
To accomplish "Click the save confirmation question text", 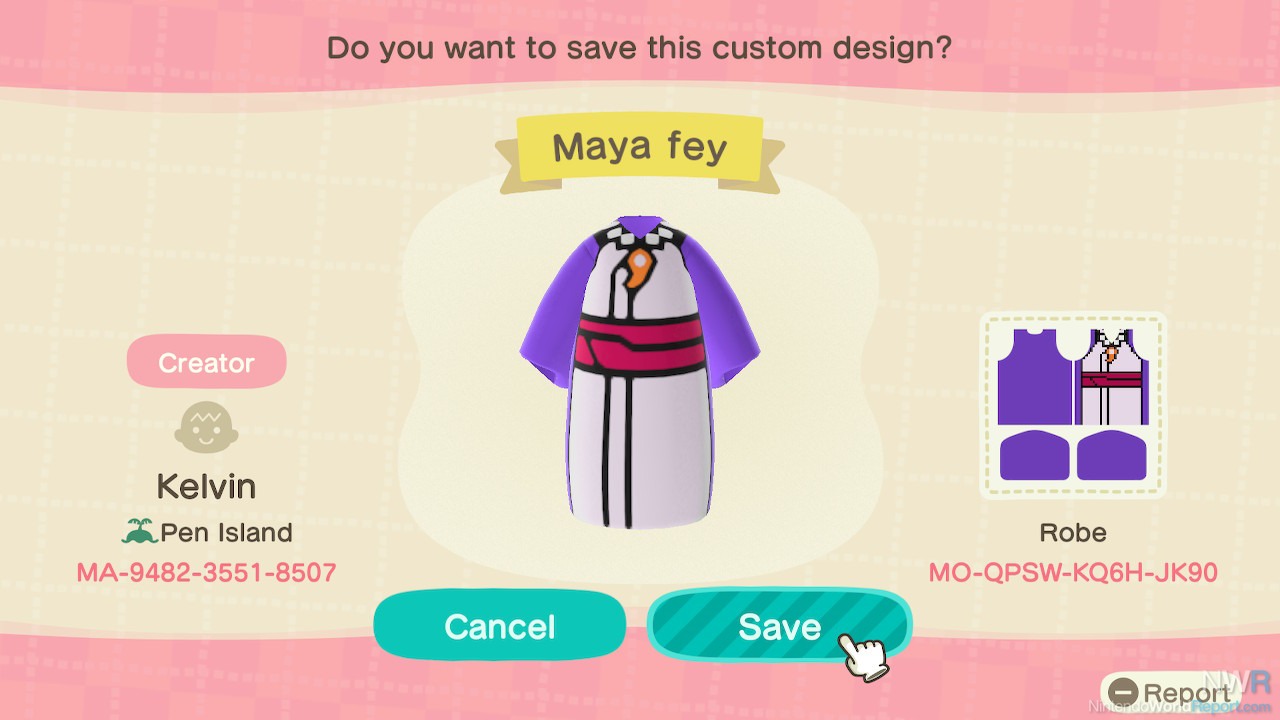I will (x=639, y=47).
